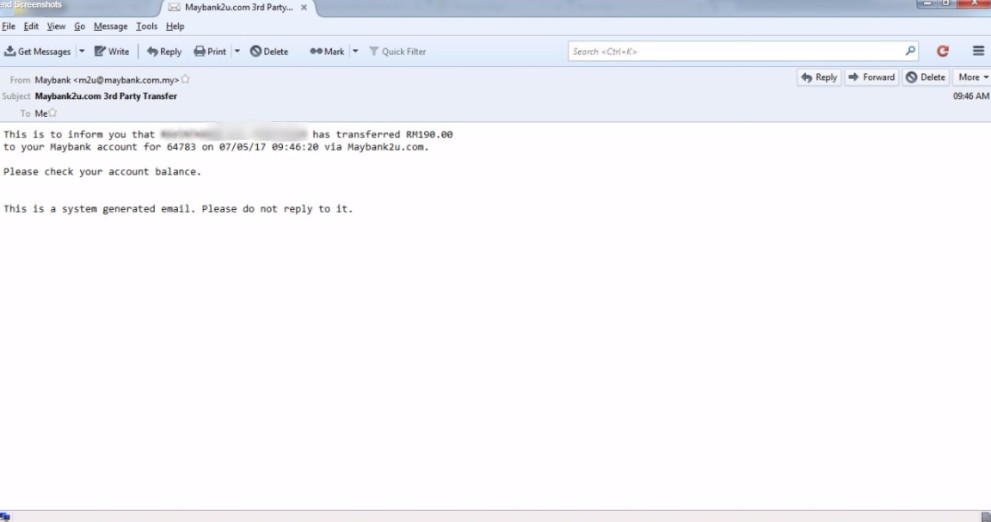Open the Tools menu
The height and width of the screenshot is (522, 991).
(147, 27)
